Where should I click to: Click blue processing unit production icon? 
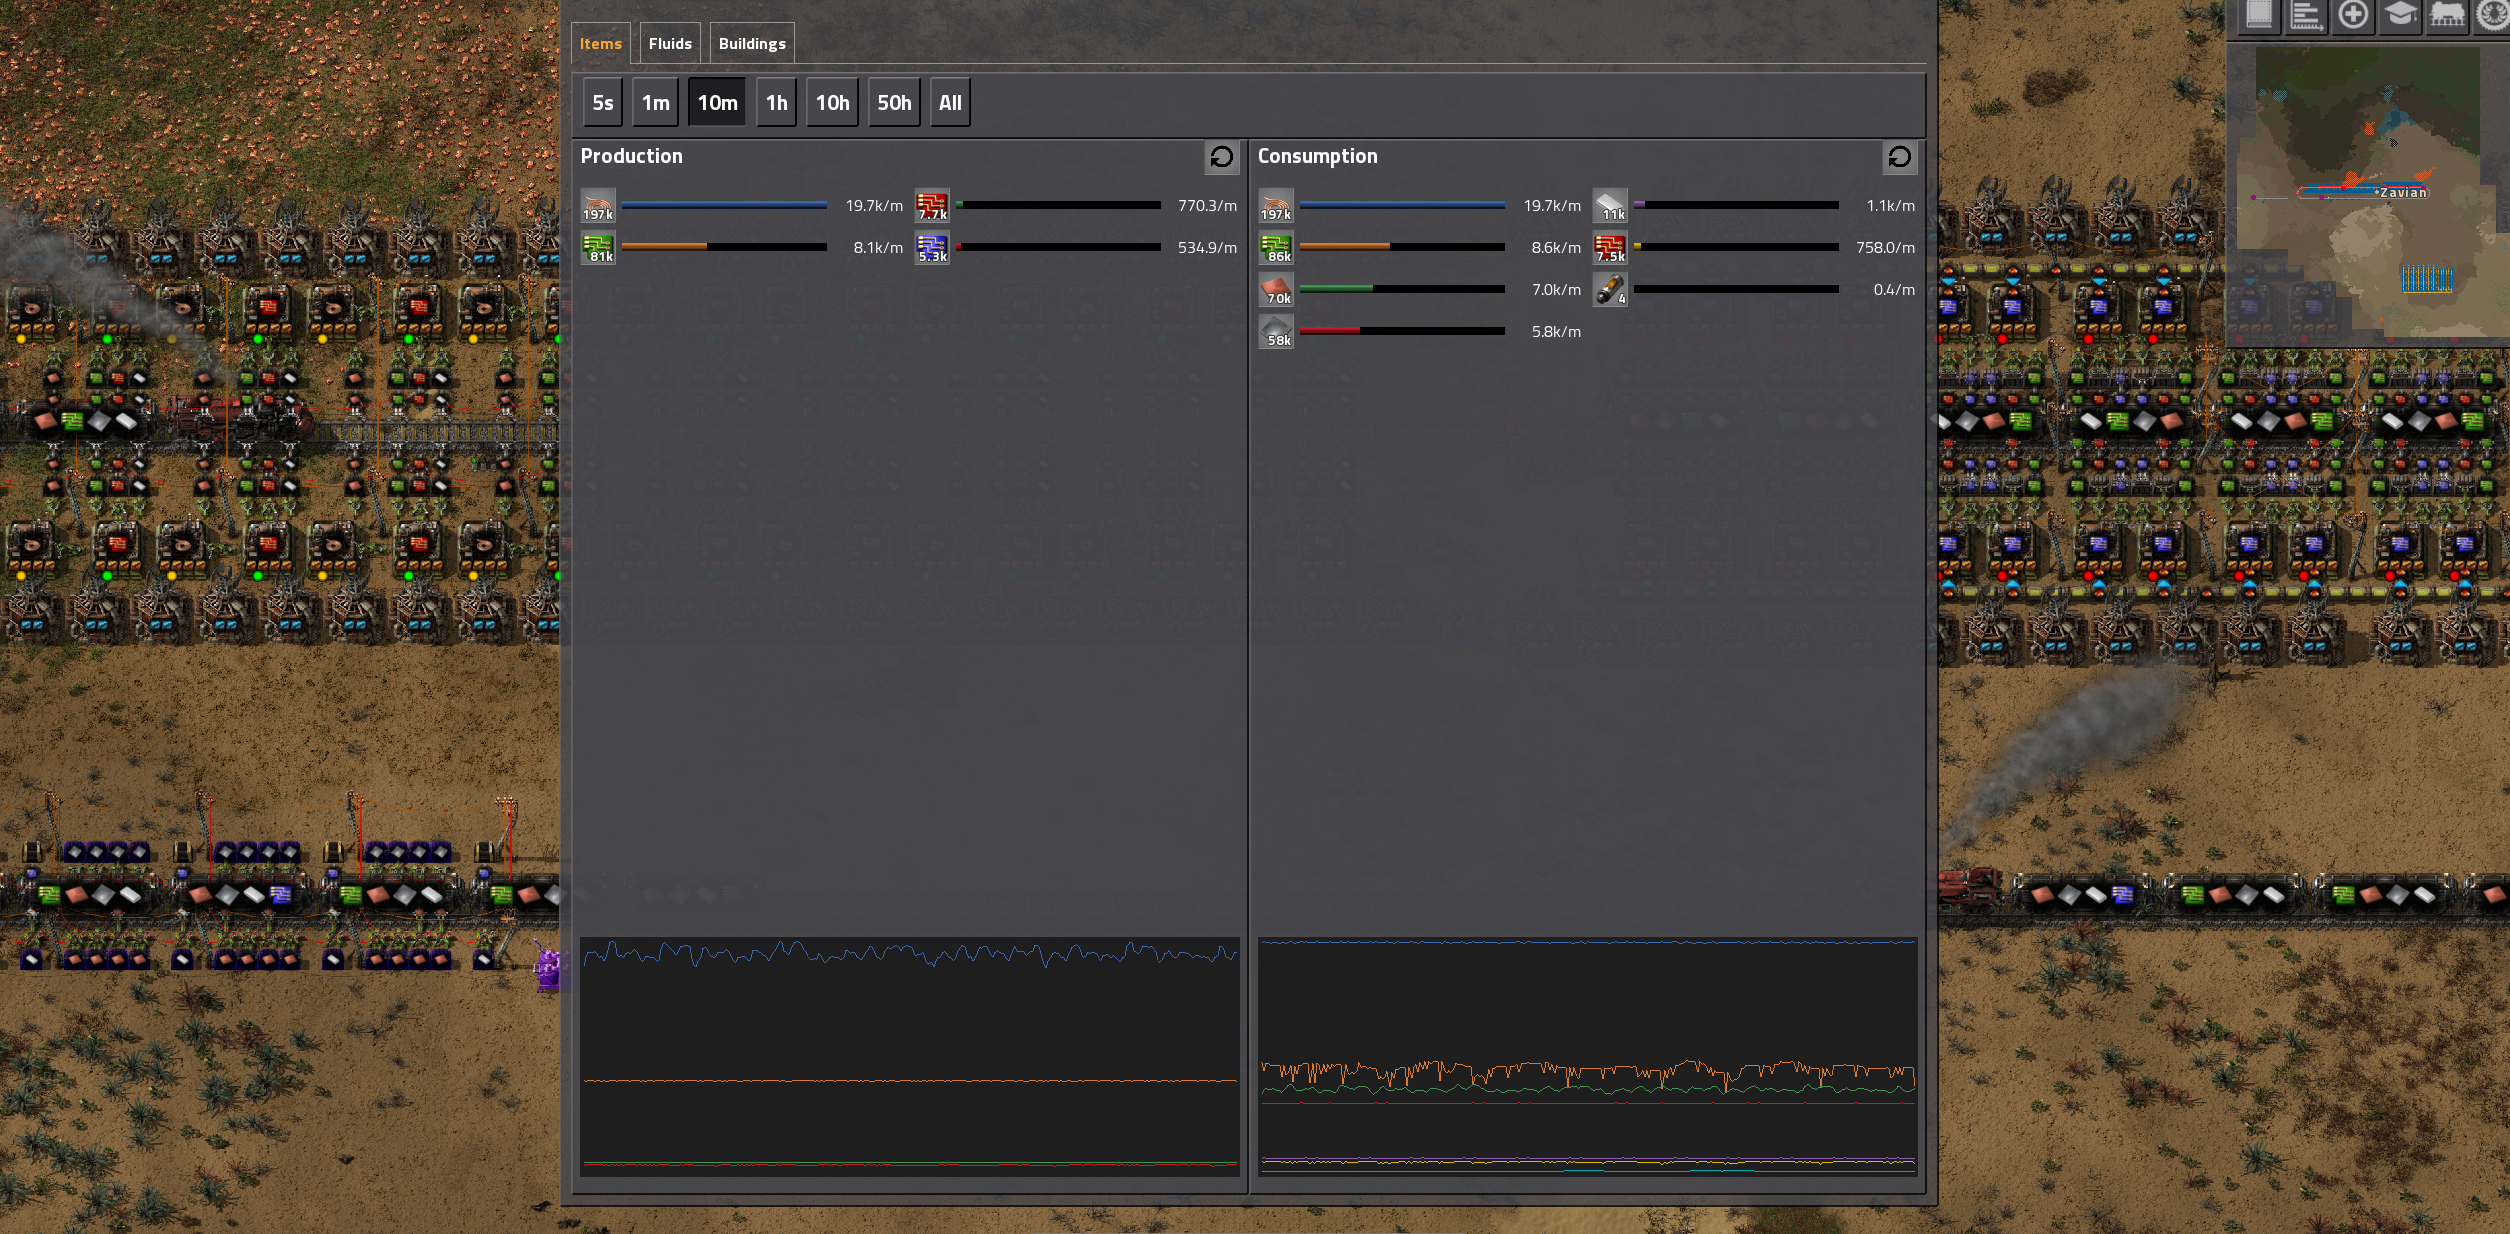[x=932, y=247]
